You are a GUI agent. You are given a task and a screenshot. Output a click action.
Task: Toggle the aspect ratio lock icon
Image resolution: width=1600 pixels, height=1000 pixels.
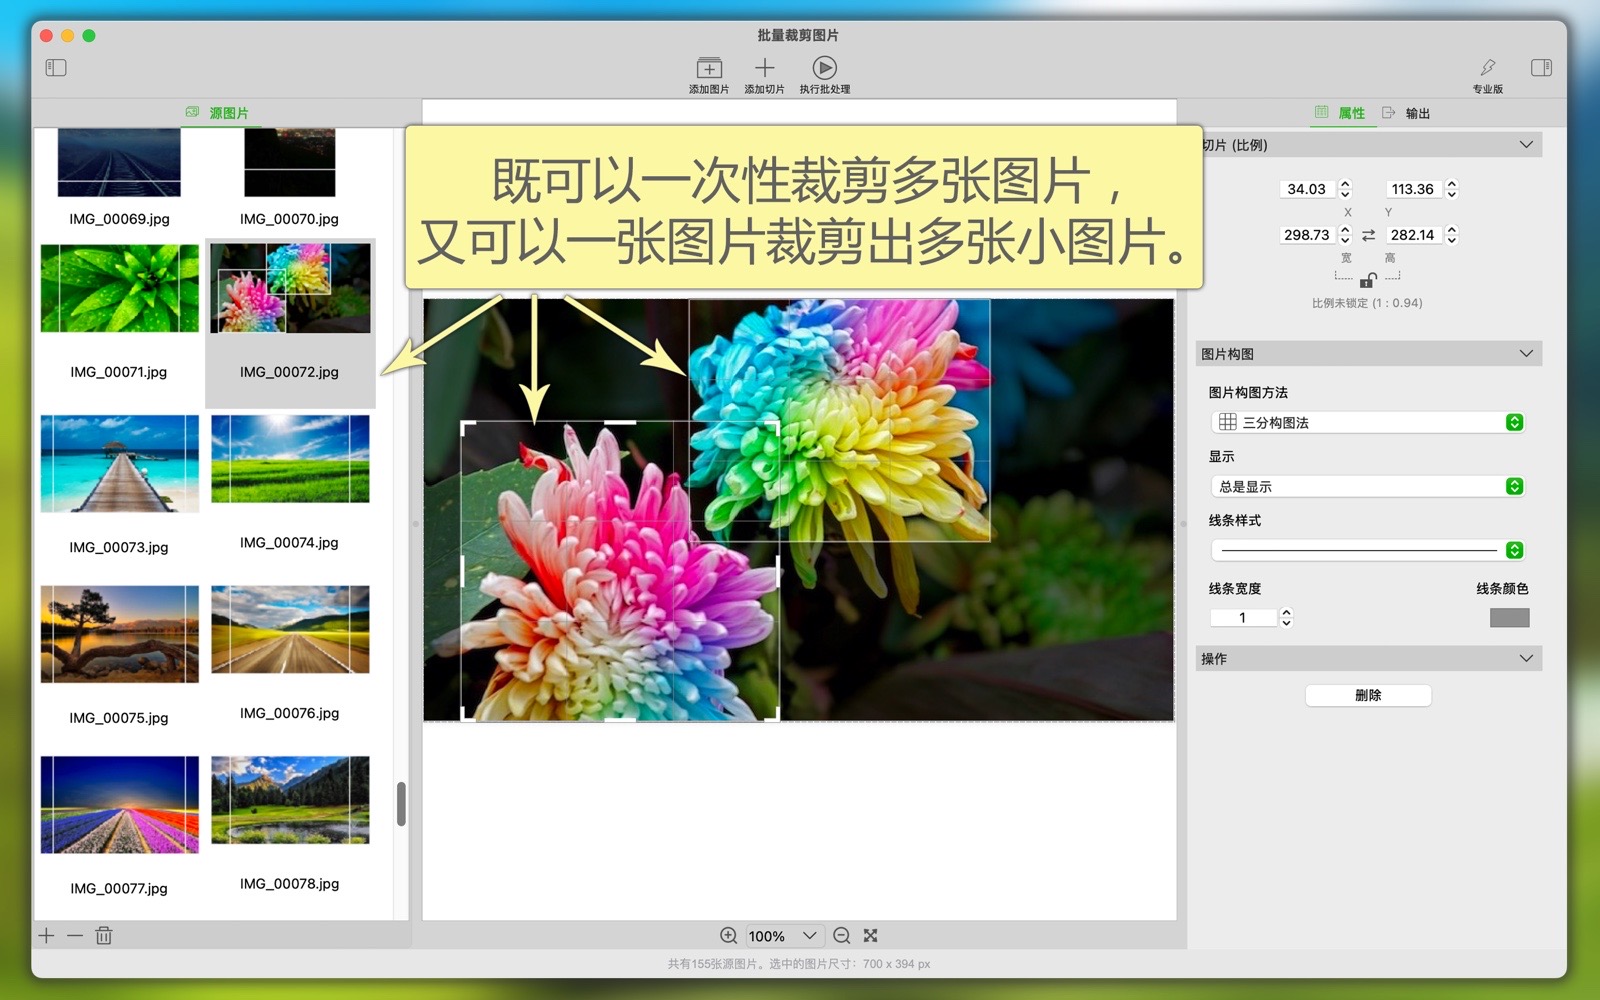pyautogui.click(x=1367, y=280)
